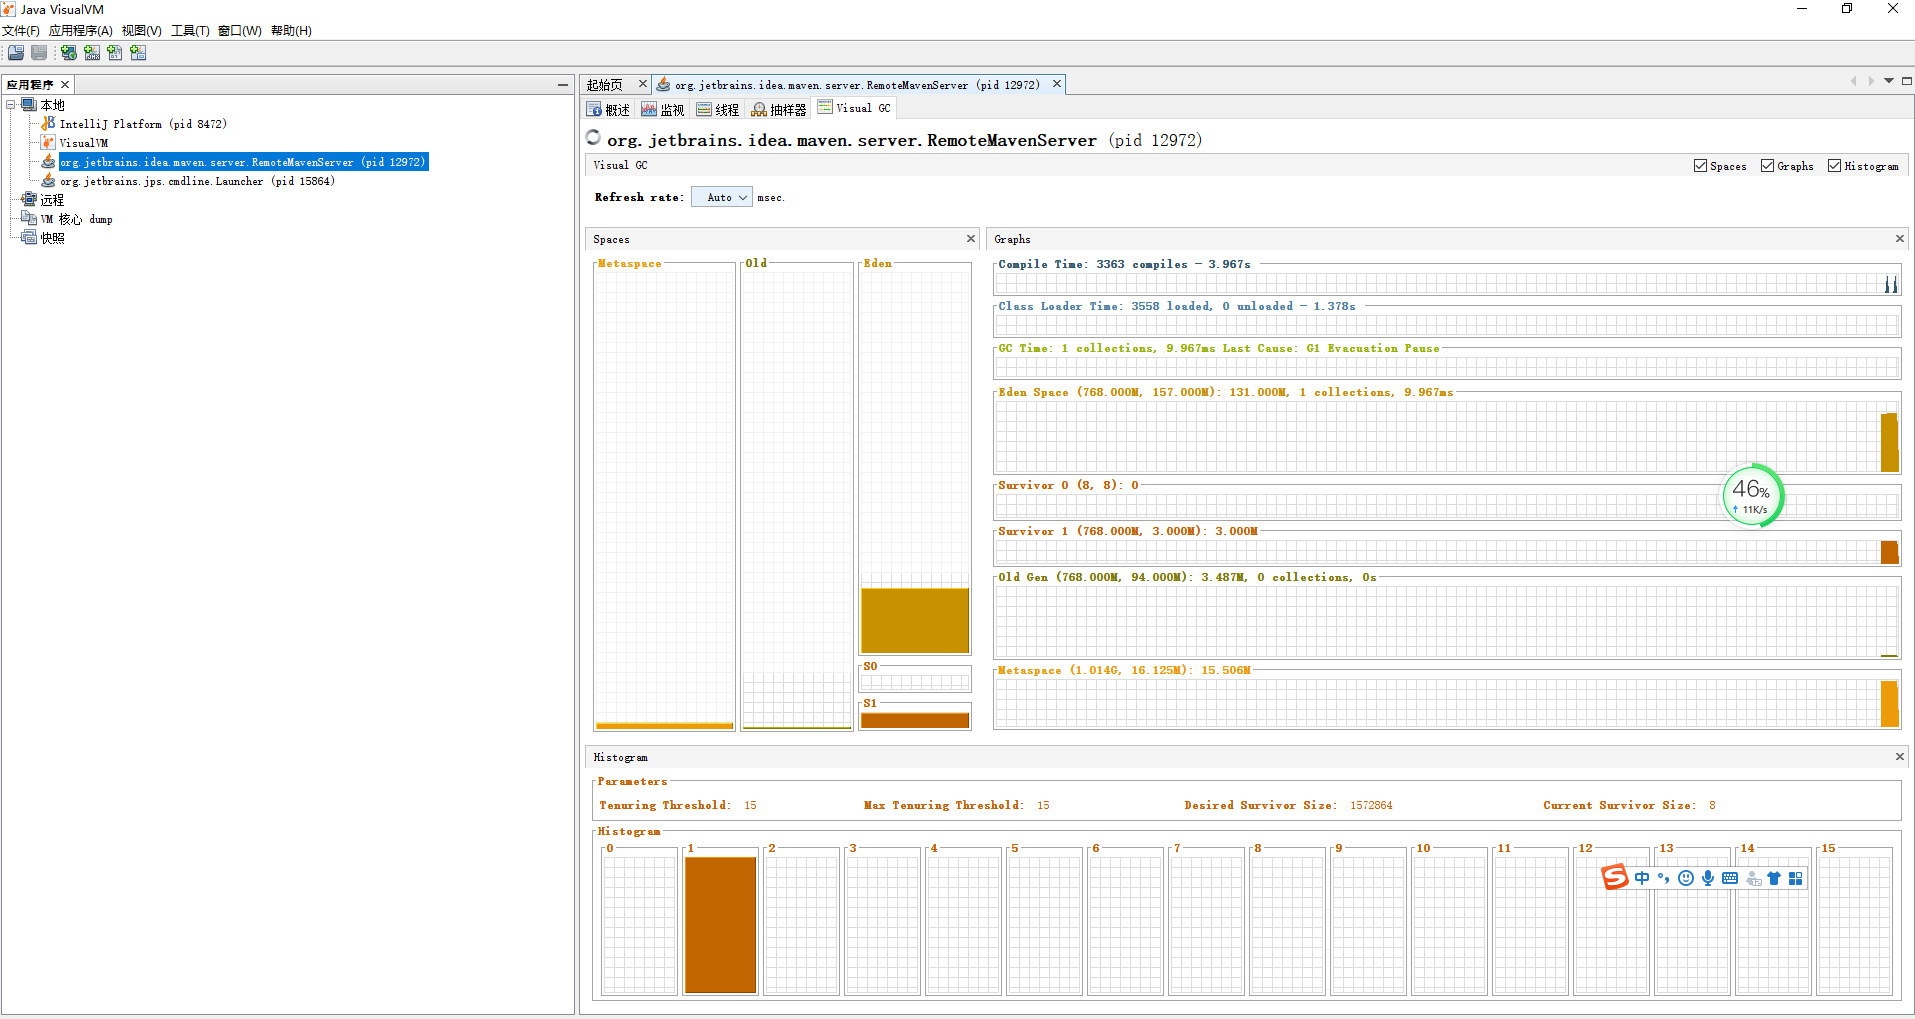This screenshot has width=1915, height=1019.
Task: Switch Sogou Chinese/English input mode
Action: [1642, 878]
